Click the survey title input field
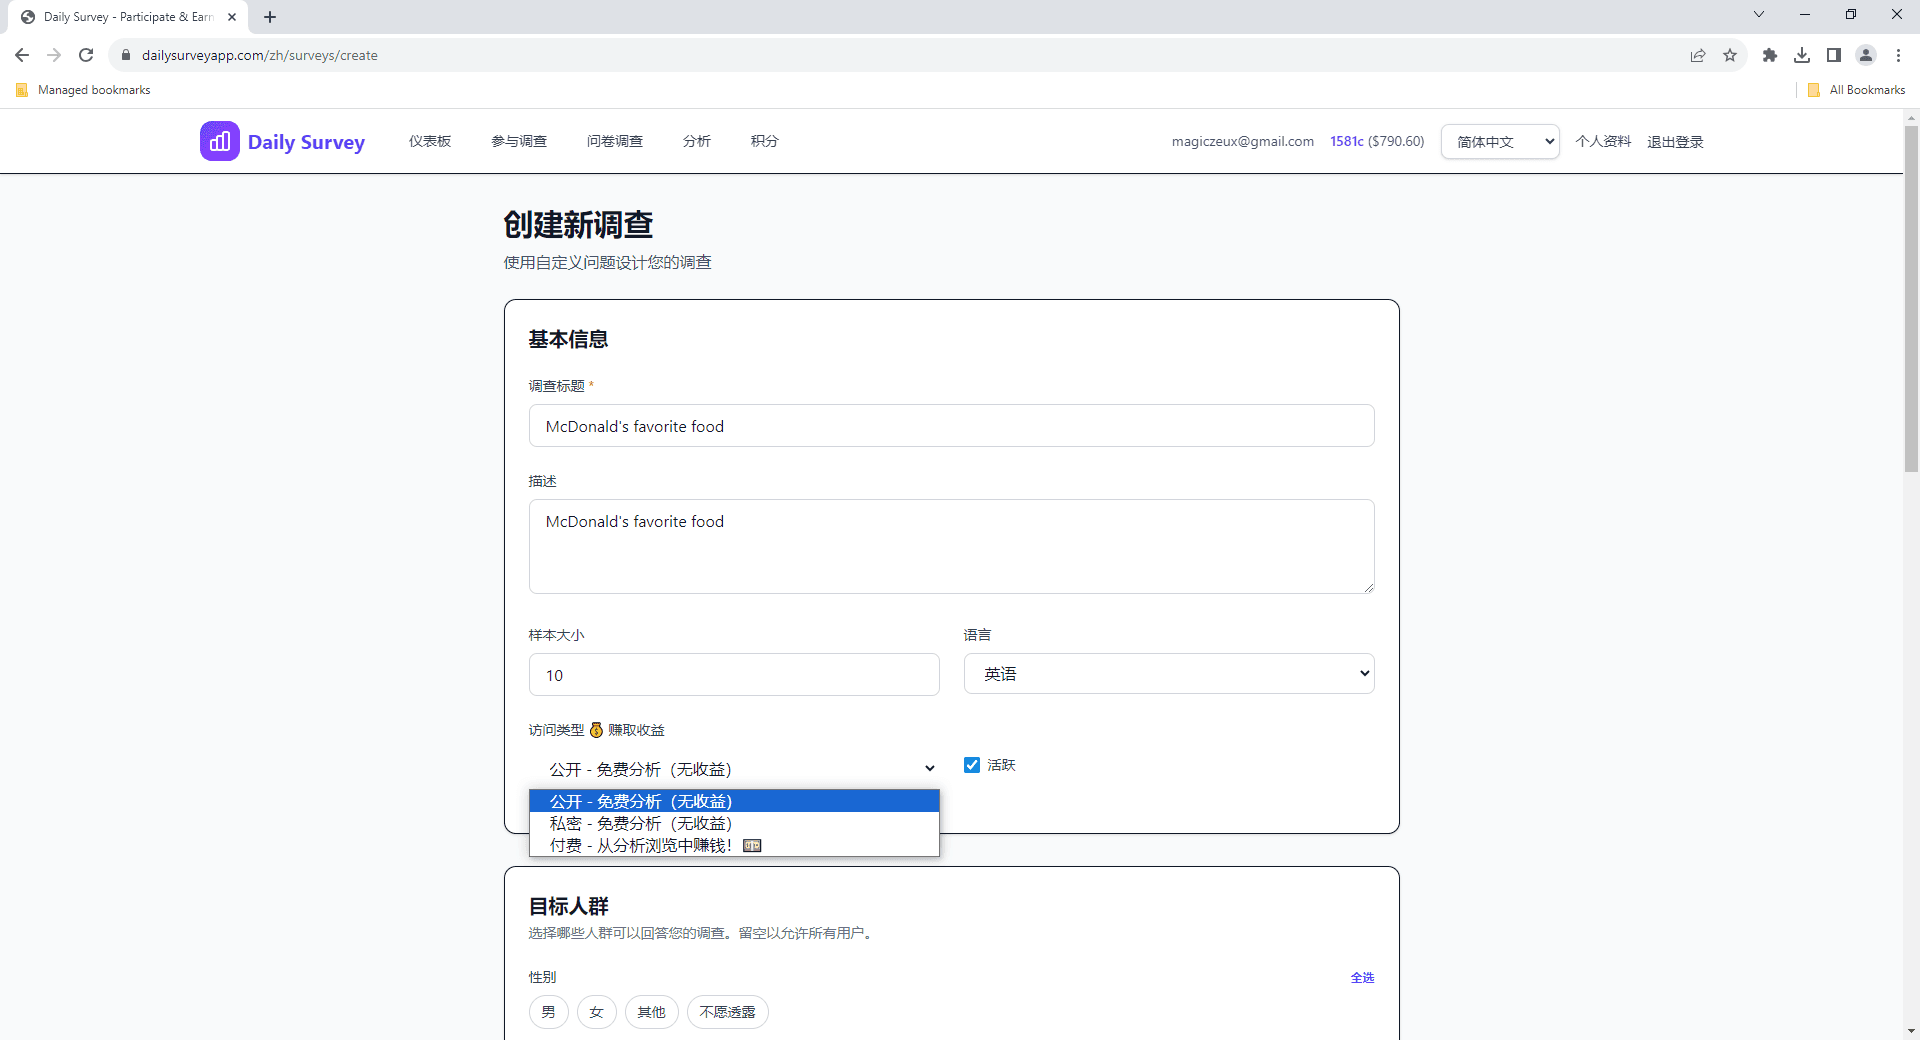The width and height of the screenshot is (1920, 1040). click(x=951, y=425)
